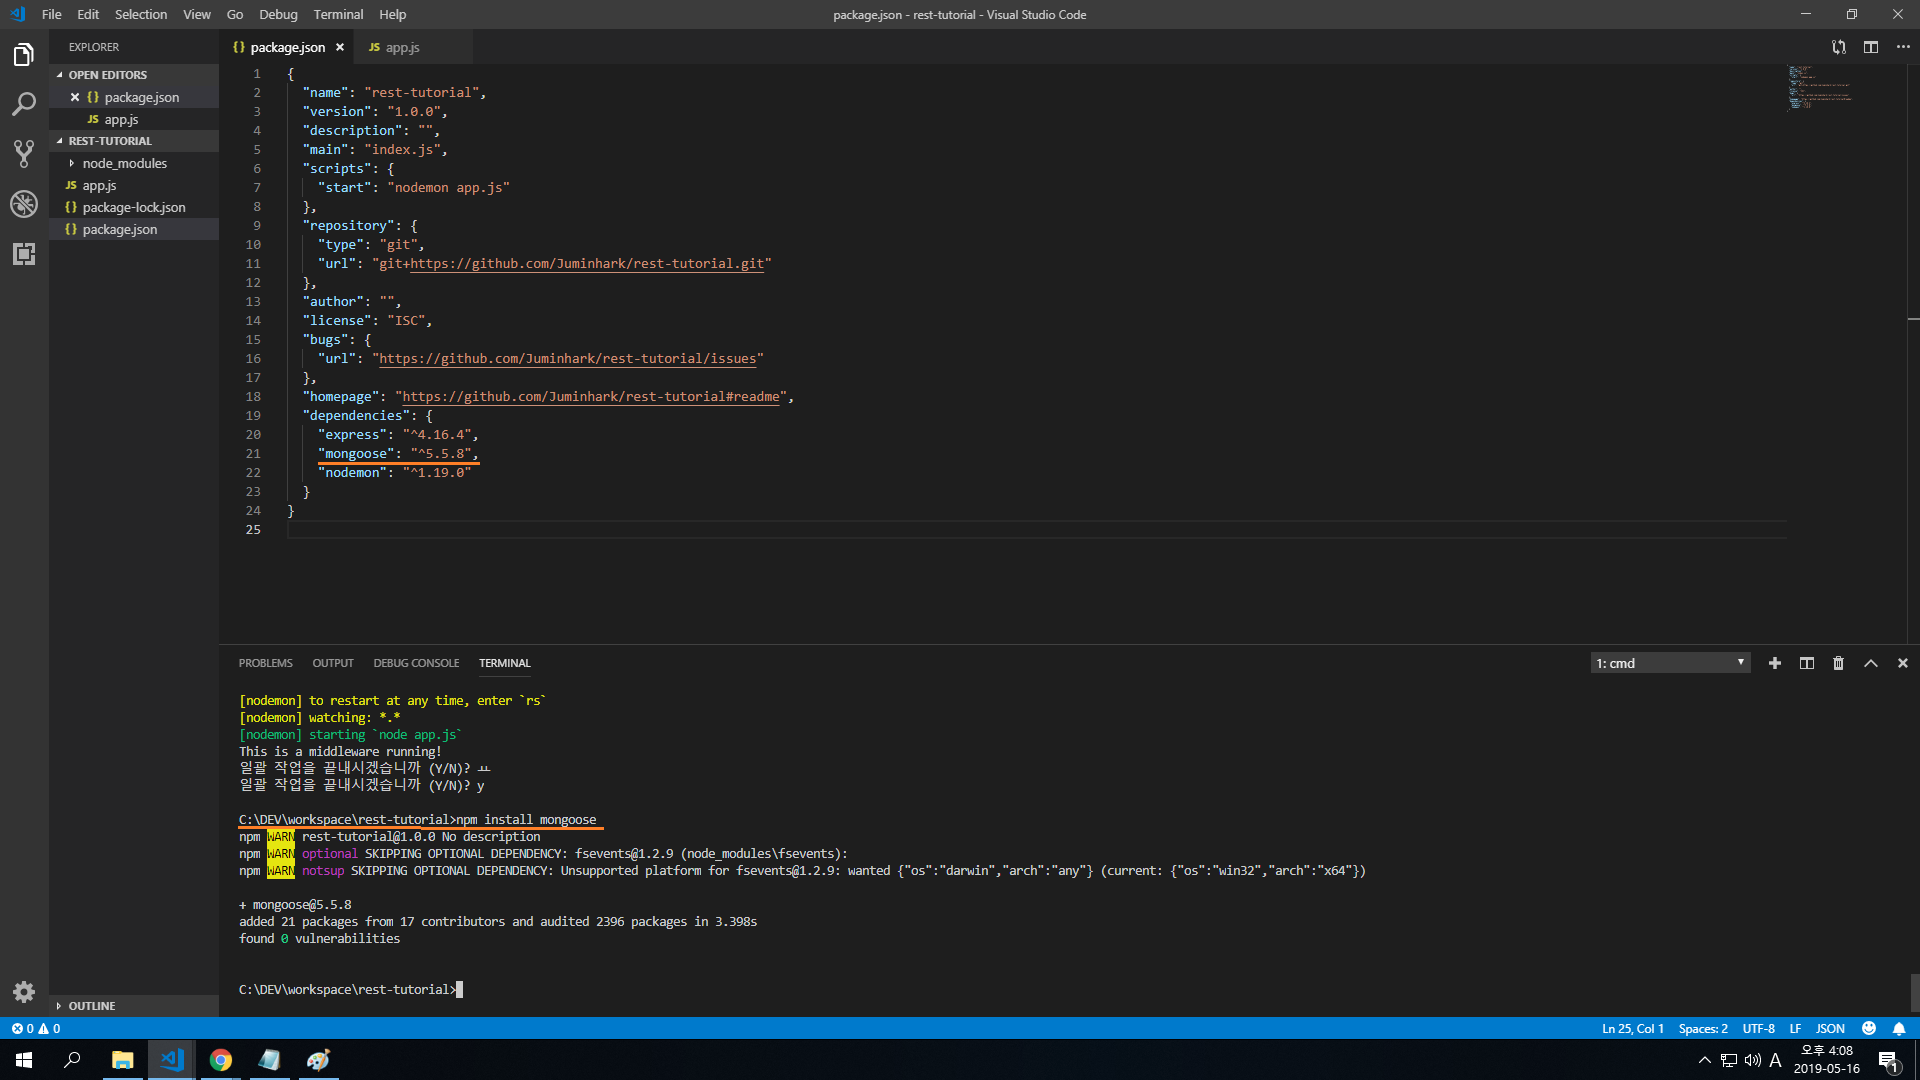Open the Terminal menu

(338, 14)
